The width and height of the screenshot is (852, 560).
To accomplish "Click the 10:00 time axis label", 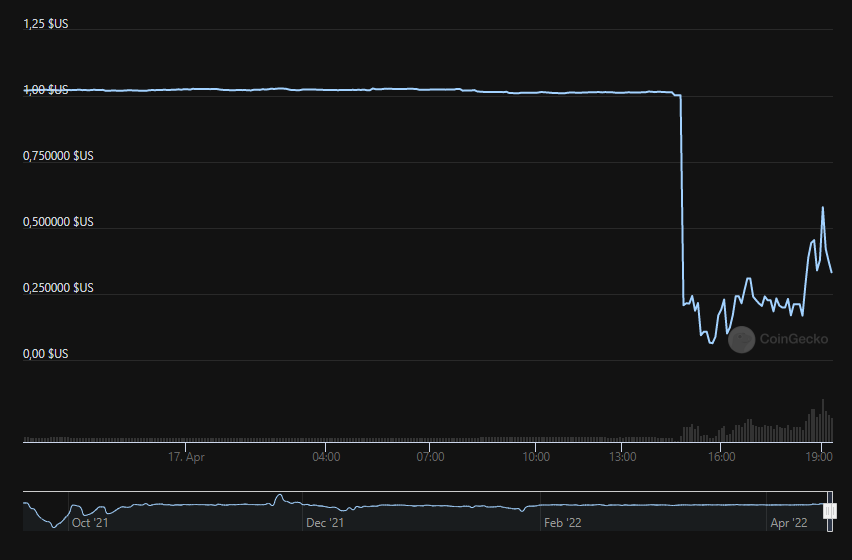I will point(535,457).
